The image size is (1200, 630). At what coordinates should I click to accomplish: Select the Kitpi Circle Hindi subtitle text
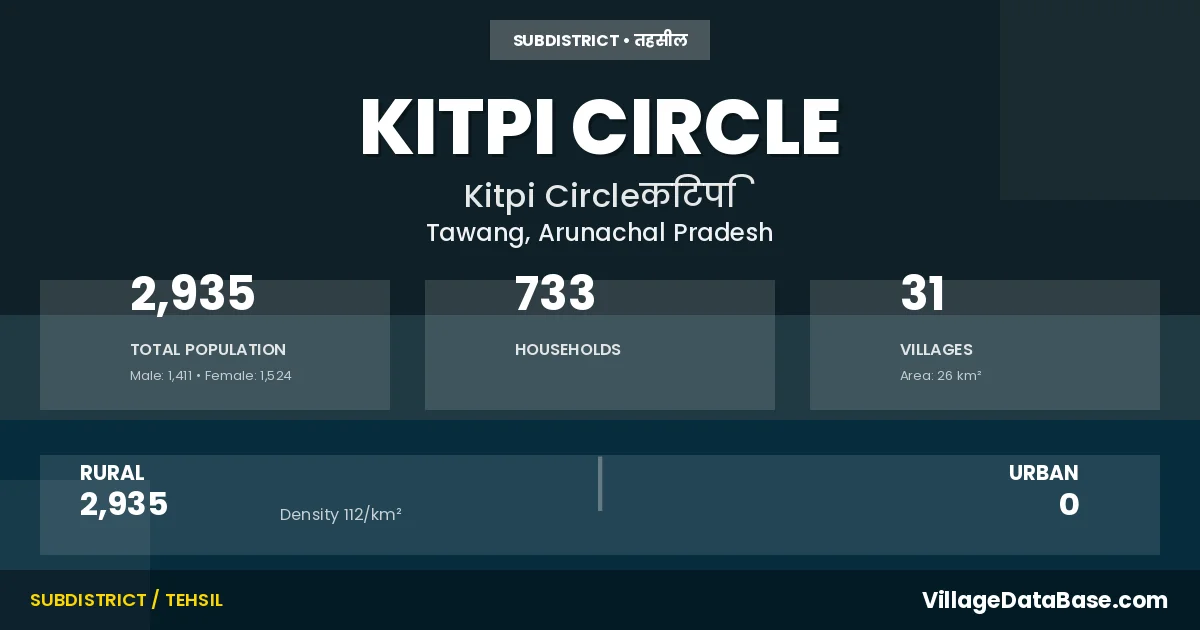tap(608, 195)
